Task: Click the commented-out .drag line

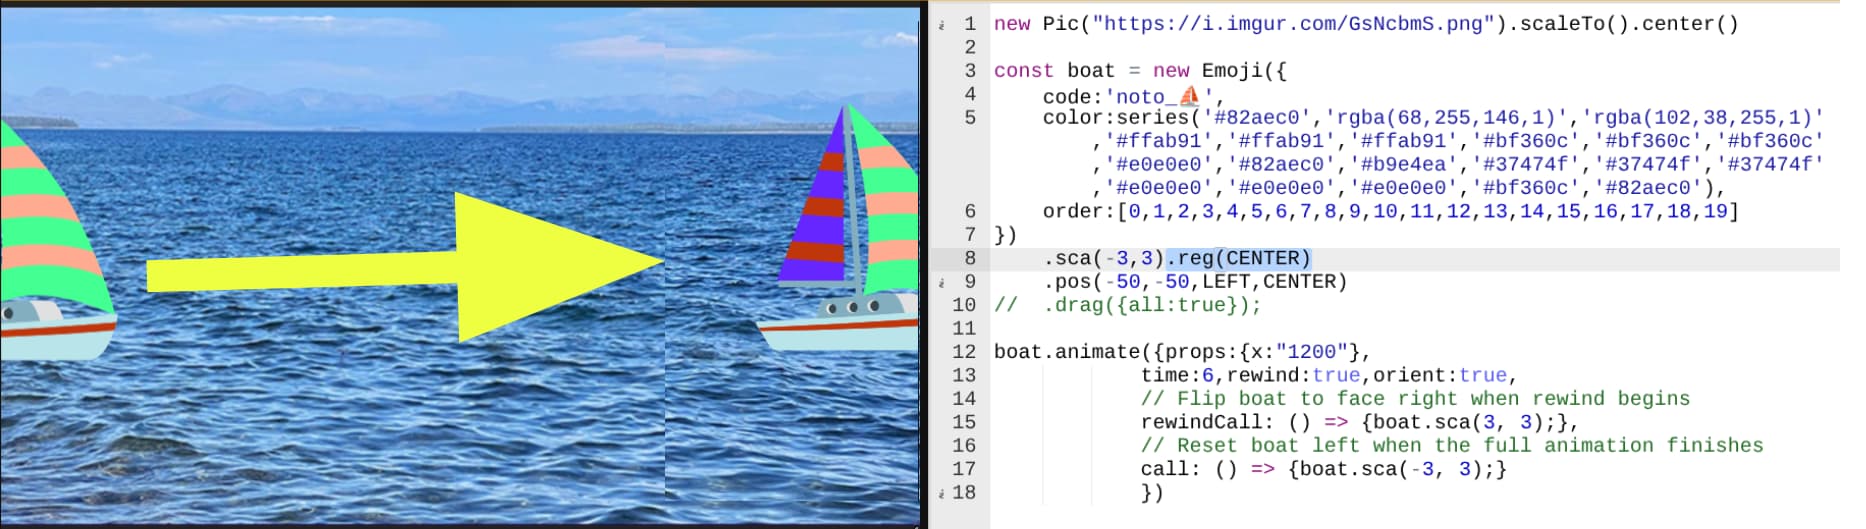Action: tap(1128, 305)
